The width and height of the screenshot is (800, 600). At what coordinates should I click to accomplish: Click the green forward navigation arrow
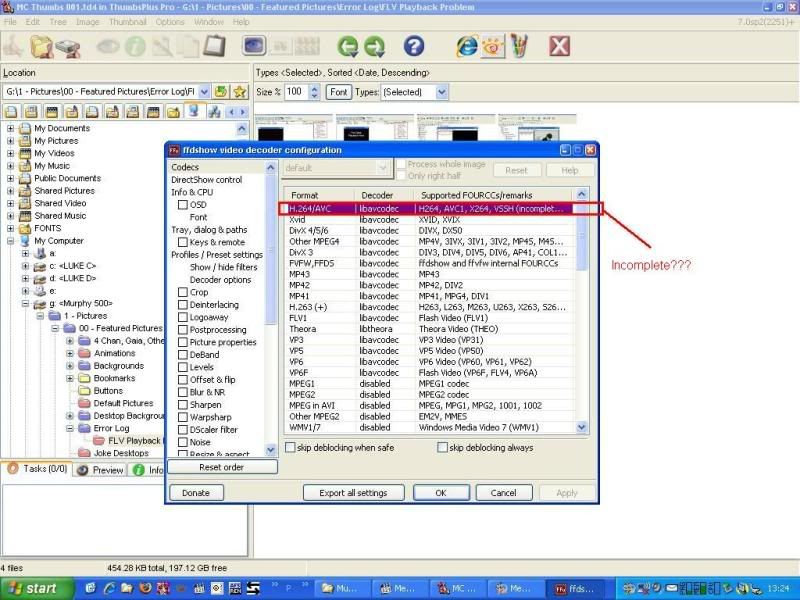pos(375,46)
